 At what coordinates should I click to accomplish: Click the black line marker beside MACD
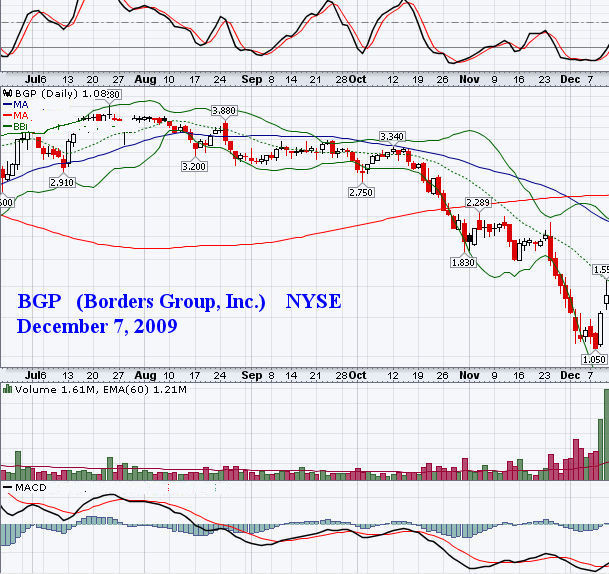coord(7,487)
